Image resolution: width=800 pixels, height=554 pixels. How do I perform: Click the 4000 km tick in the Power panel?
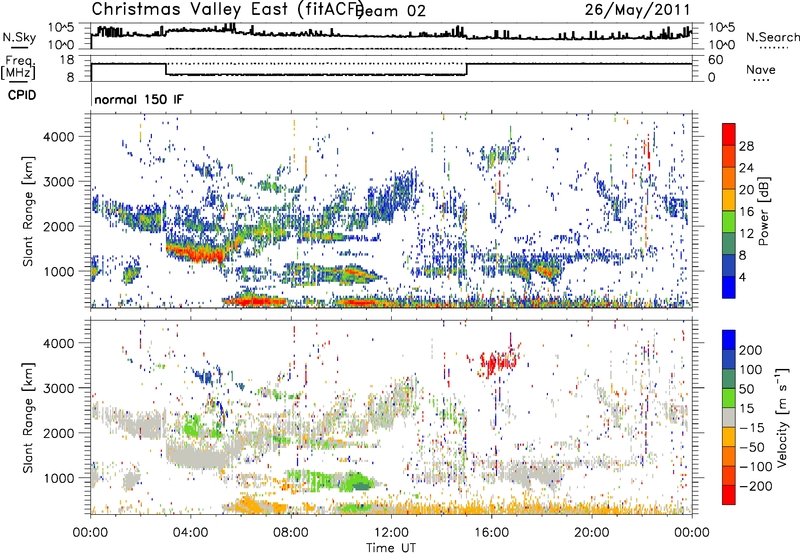click(58, 137)
